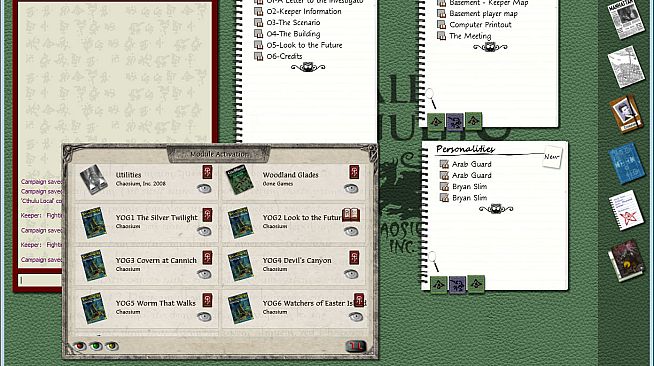Toggle the YOG3 Covern at Cannich eye icon
Image resolution: width=654 pixels, height=366 pixels.
[204, 274]
